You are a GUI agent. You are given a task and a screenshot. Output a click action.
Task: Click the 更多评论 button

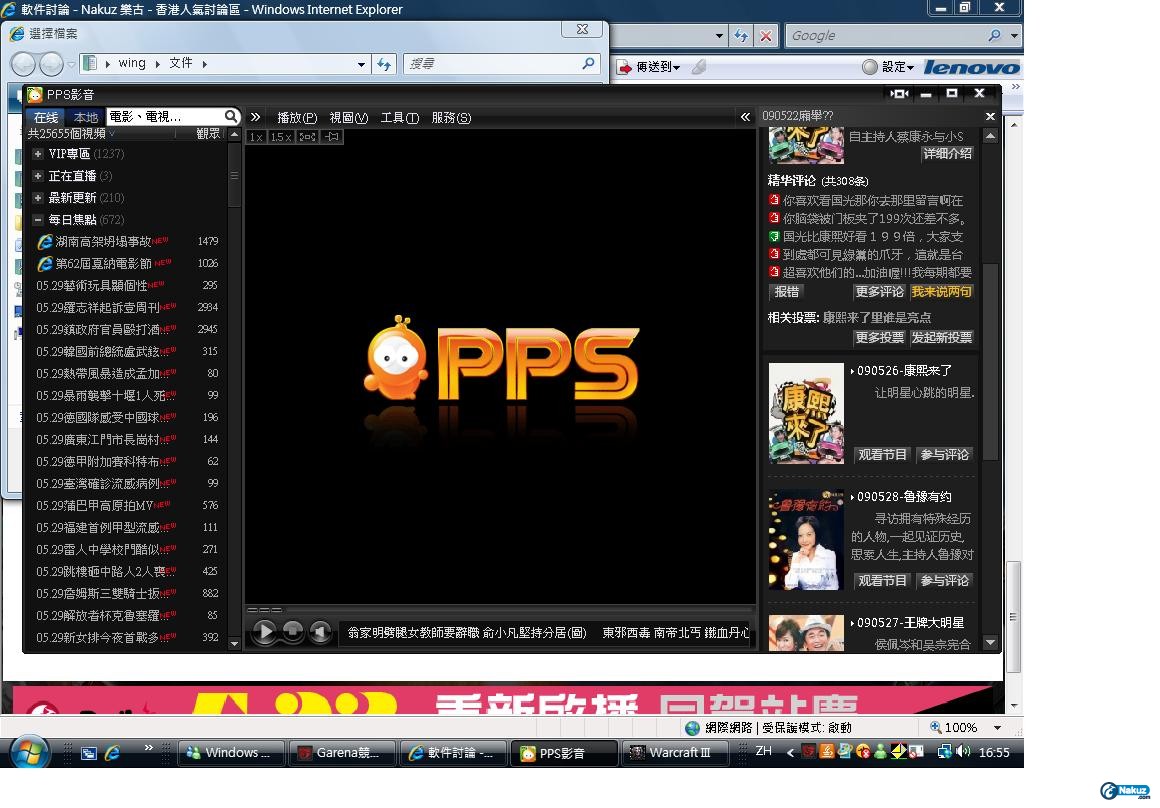click(879, 292)
